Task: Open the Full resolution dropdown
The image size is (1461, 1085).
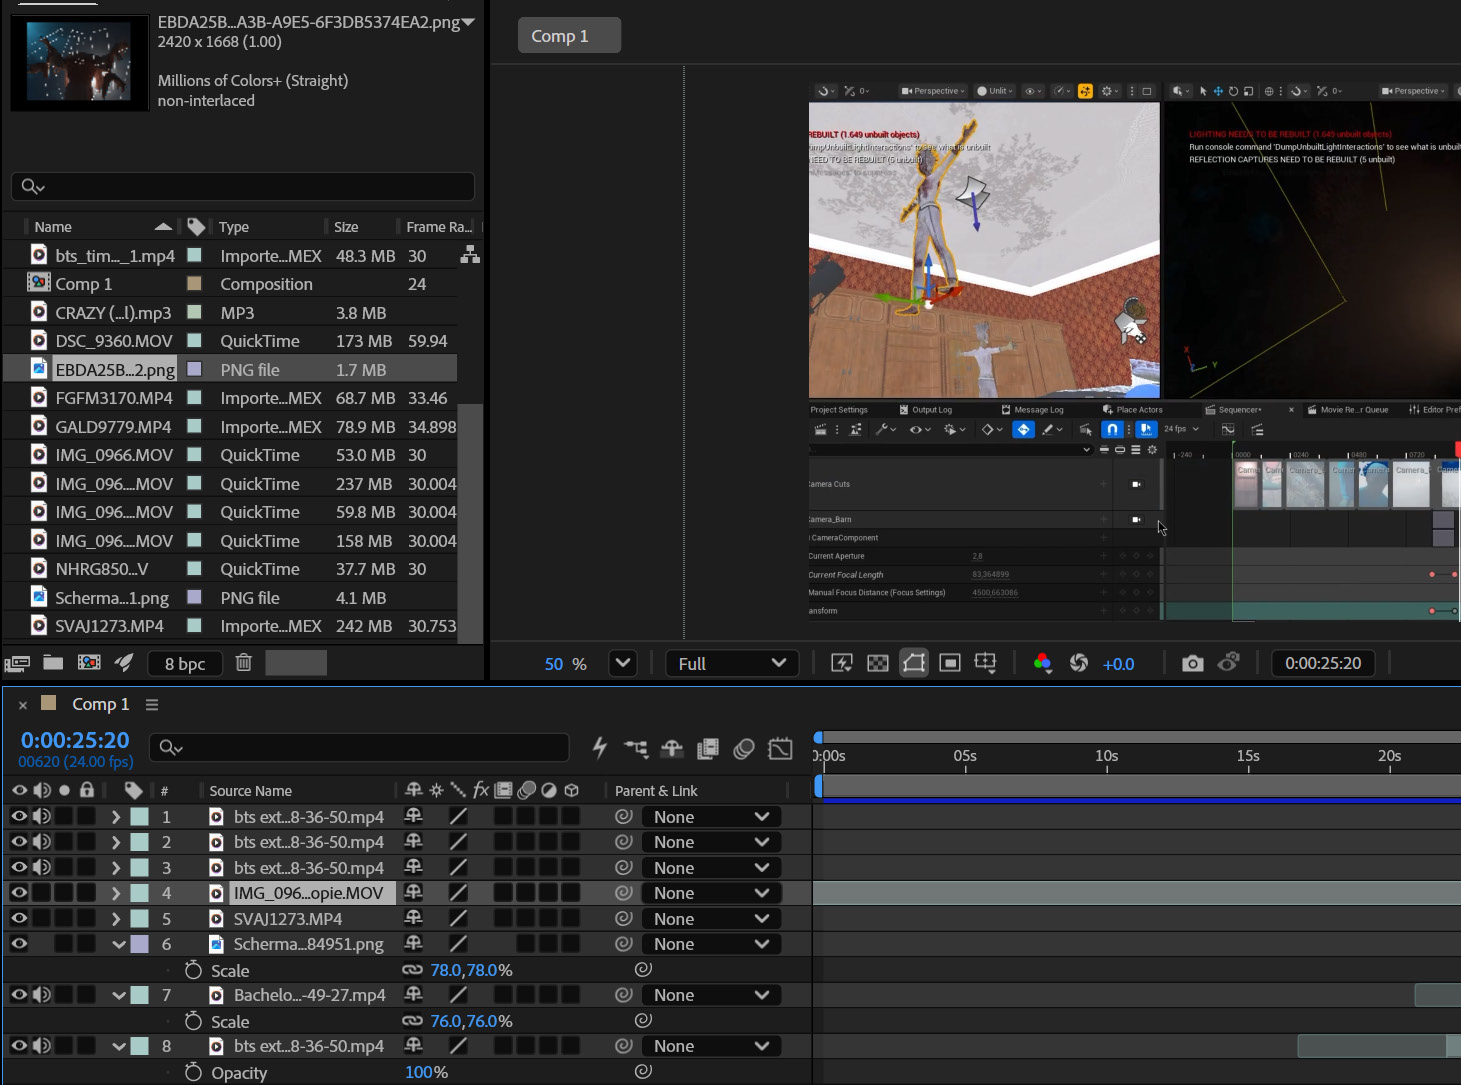Action: [732, 663]
